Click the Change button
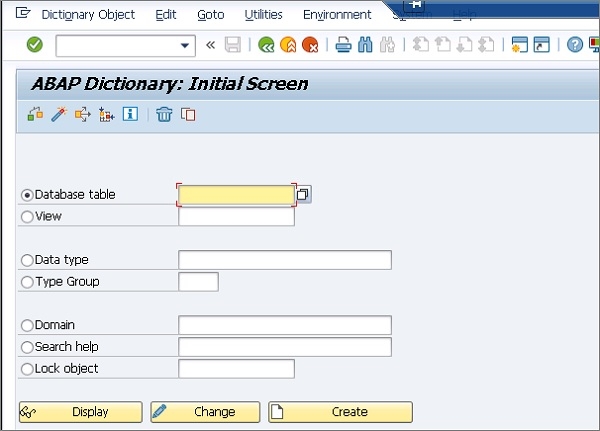 tap(205, 412)
